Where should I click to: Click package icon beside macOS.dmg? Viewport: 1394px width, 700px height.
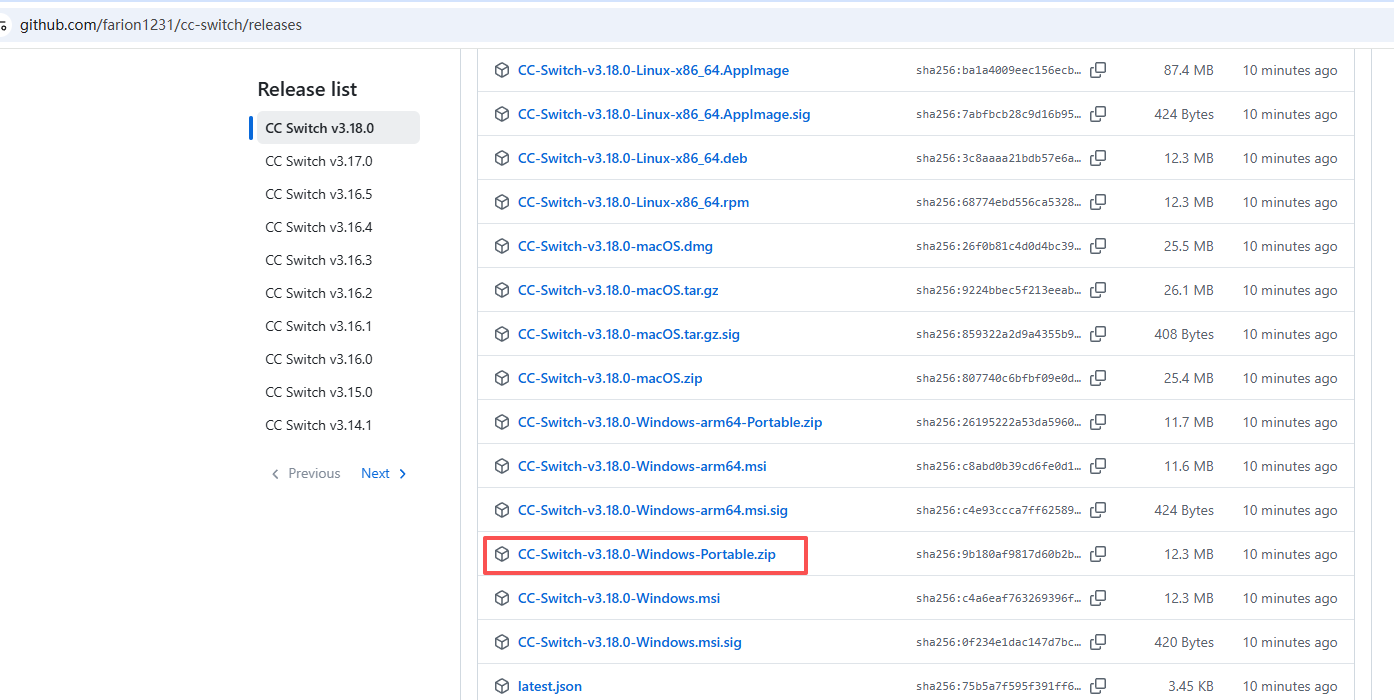pyautogui.click(x=502, y=246)
